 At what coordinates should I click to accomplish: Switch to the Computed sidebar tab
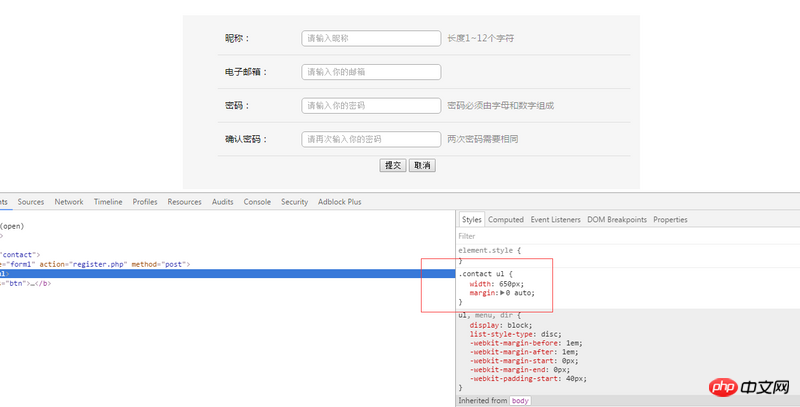click(x=506, y=220)
